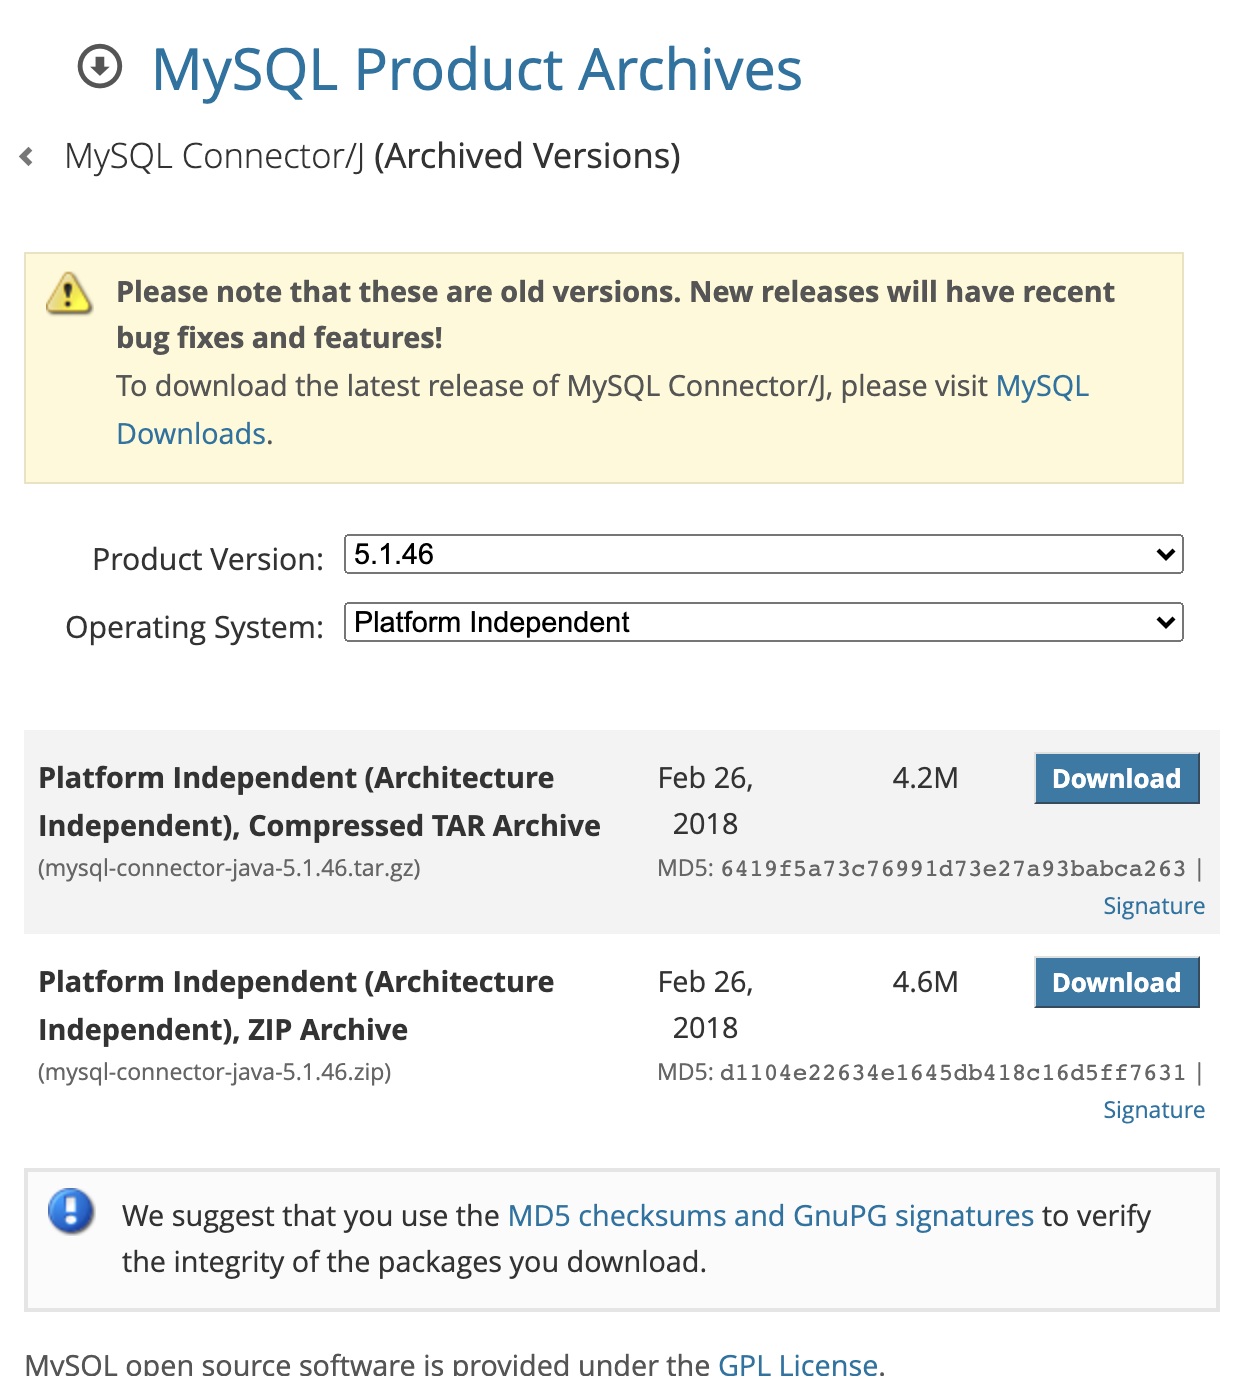Click the download circle icon beside the page title
This screenshot has height=1376, width=1242.
(100, 68)
